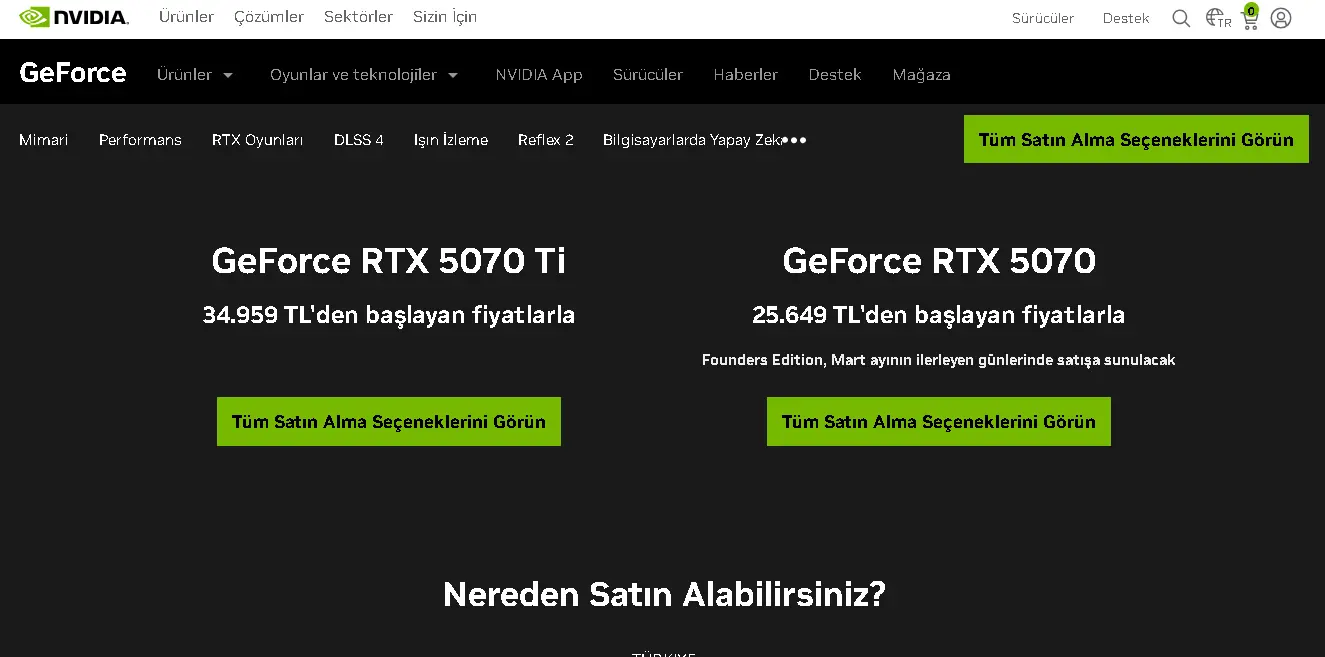Image resolution: width=1325 pixels, height=657 pixels.
Task: Expand the more options ellipsis in sub-navigation
Action: [794, 140]
